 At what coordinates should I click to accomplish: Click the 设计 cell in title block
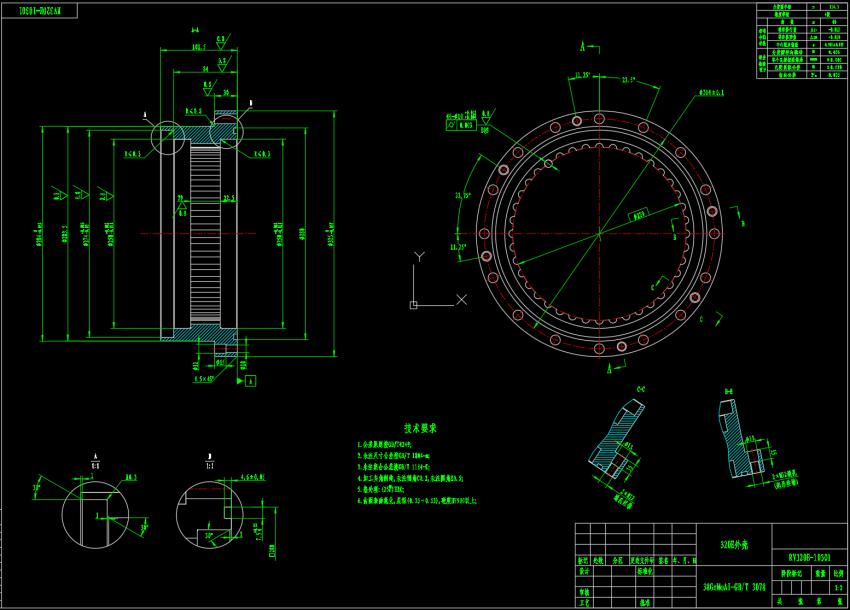(583, 571)
